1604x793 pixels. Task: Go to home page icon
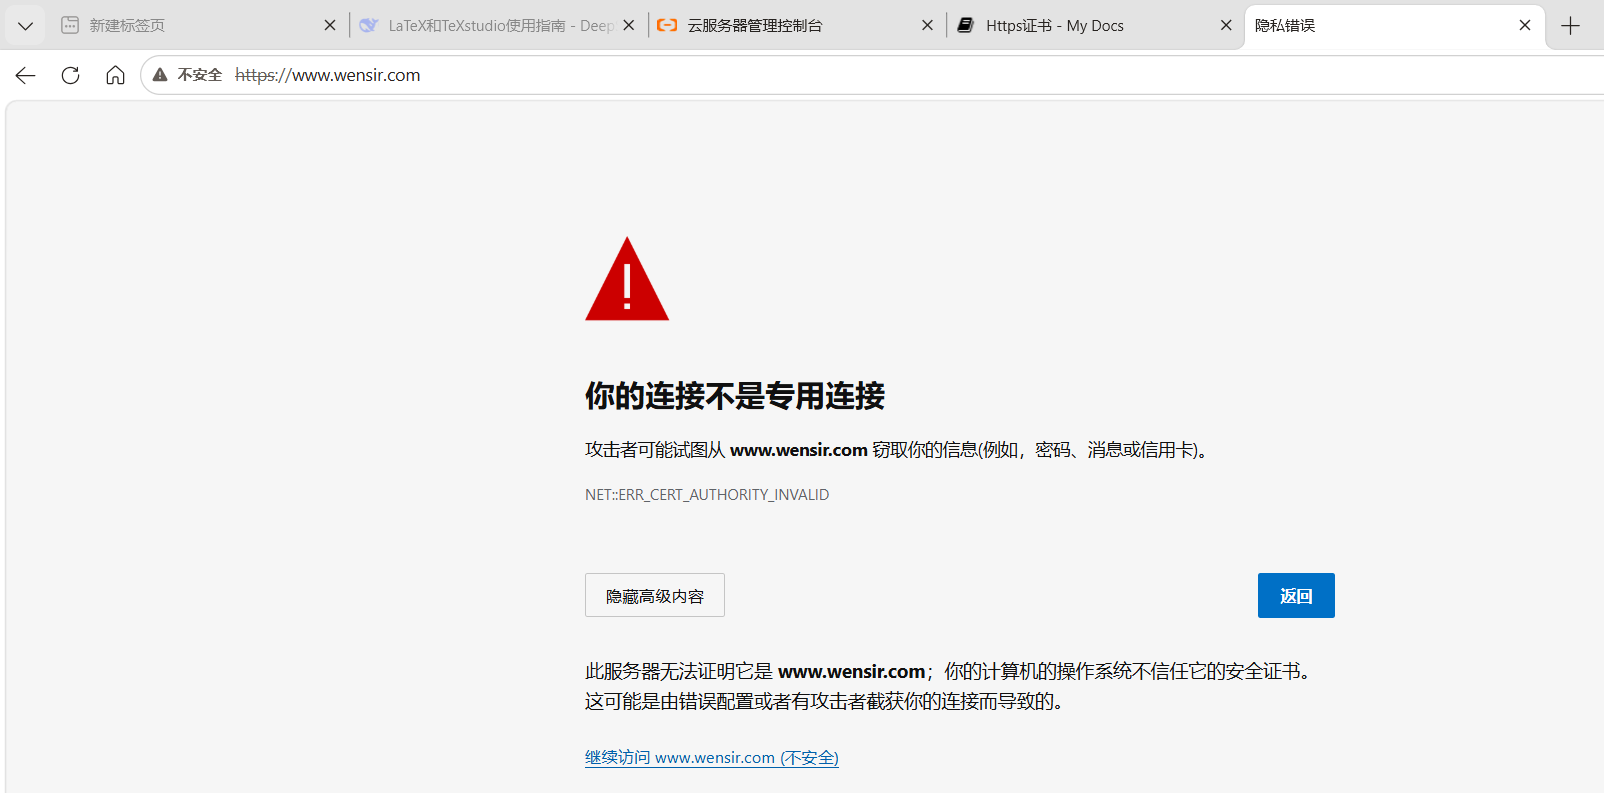[x=115, y=75]
